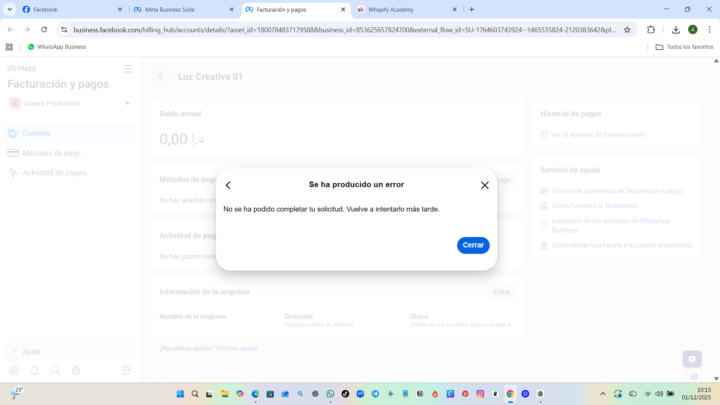The image size is (720, 405).
Task: Open Ayuda in the sidebar
Action: pos(70,352)
